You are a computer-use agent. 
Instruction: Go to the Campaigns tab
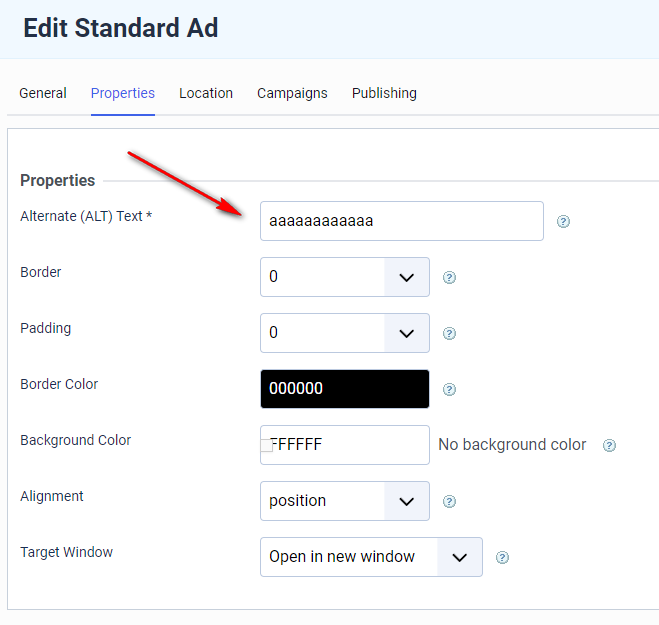292,93
